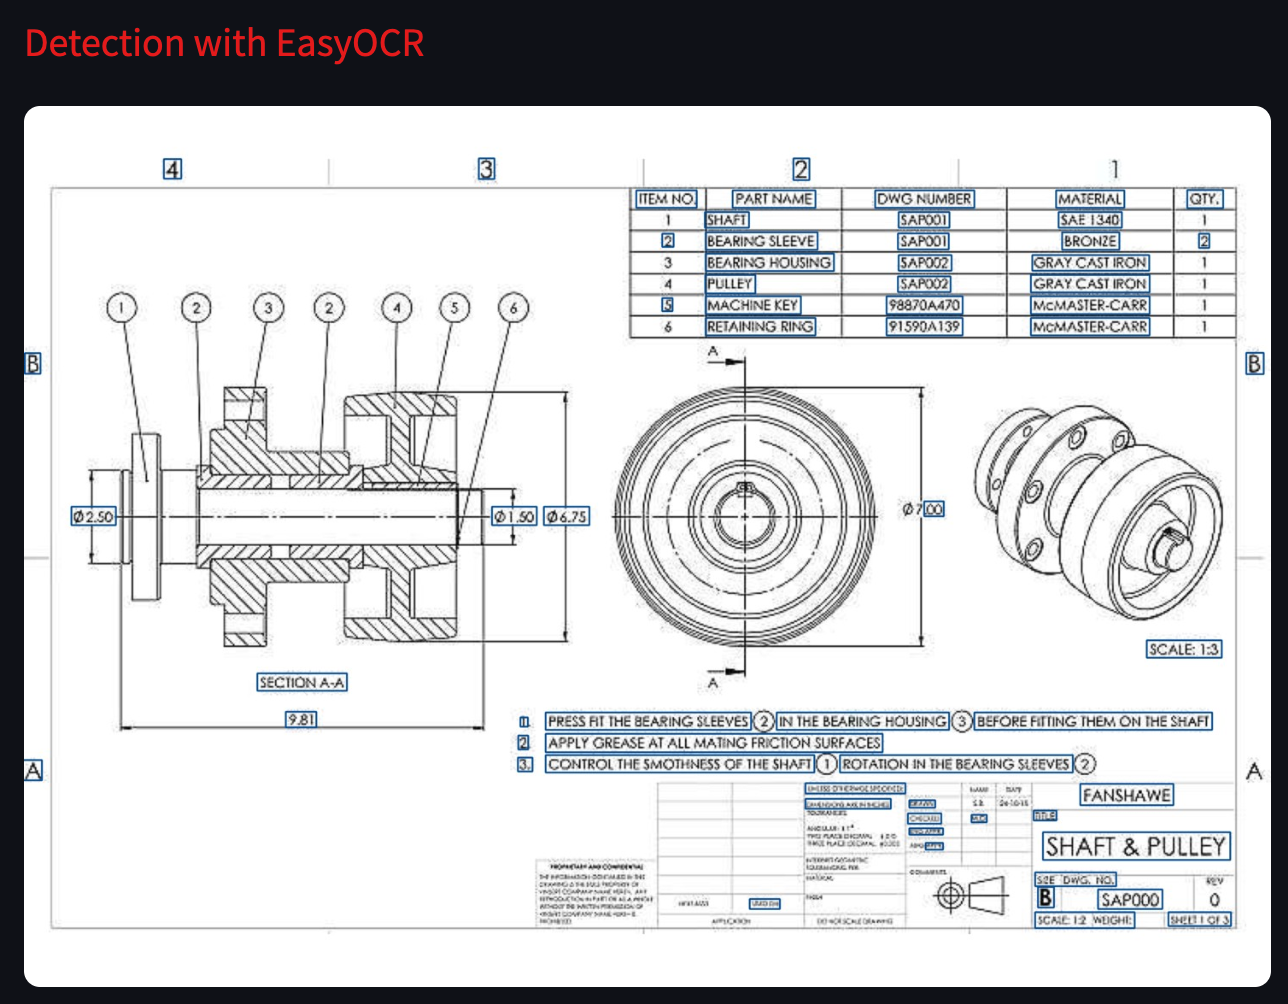Select the "SAE 1340" material cell
This screenshot has width=1288, height=1004.
(1090, 220)
